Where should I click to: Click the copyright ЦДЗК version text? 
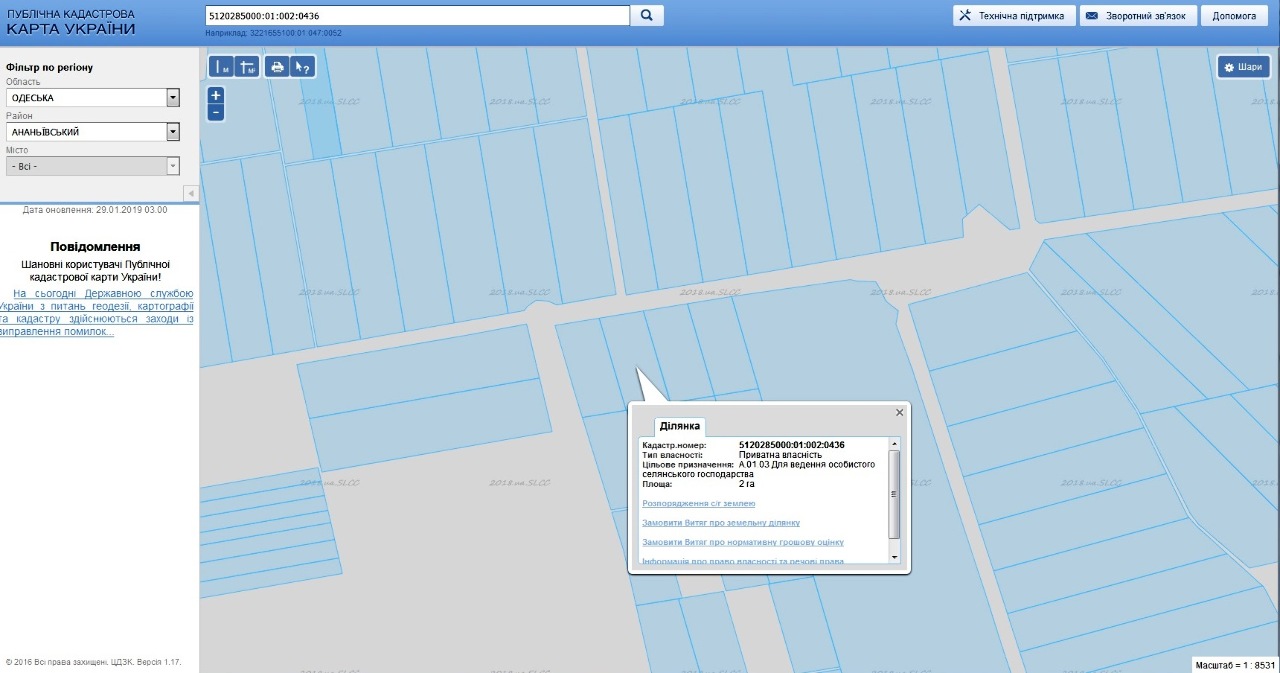coord(93,661)
